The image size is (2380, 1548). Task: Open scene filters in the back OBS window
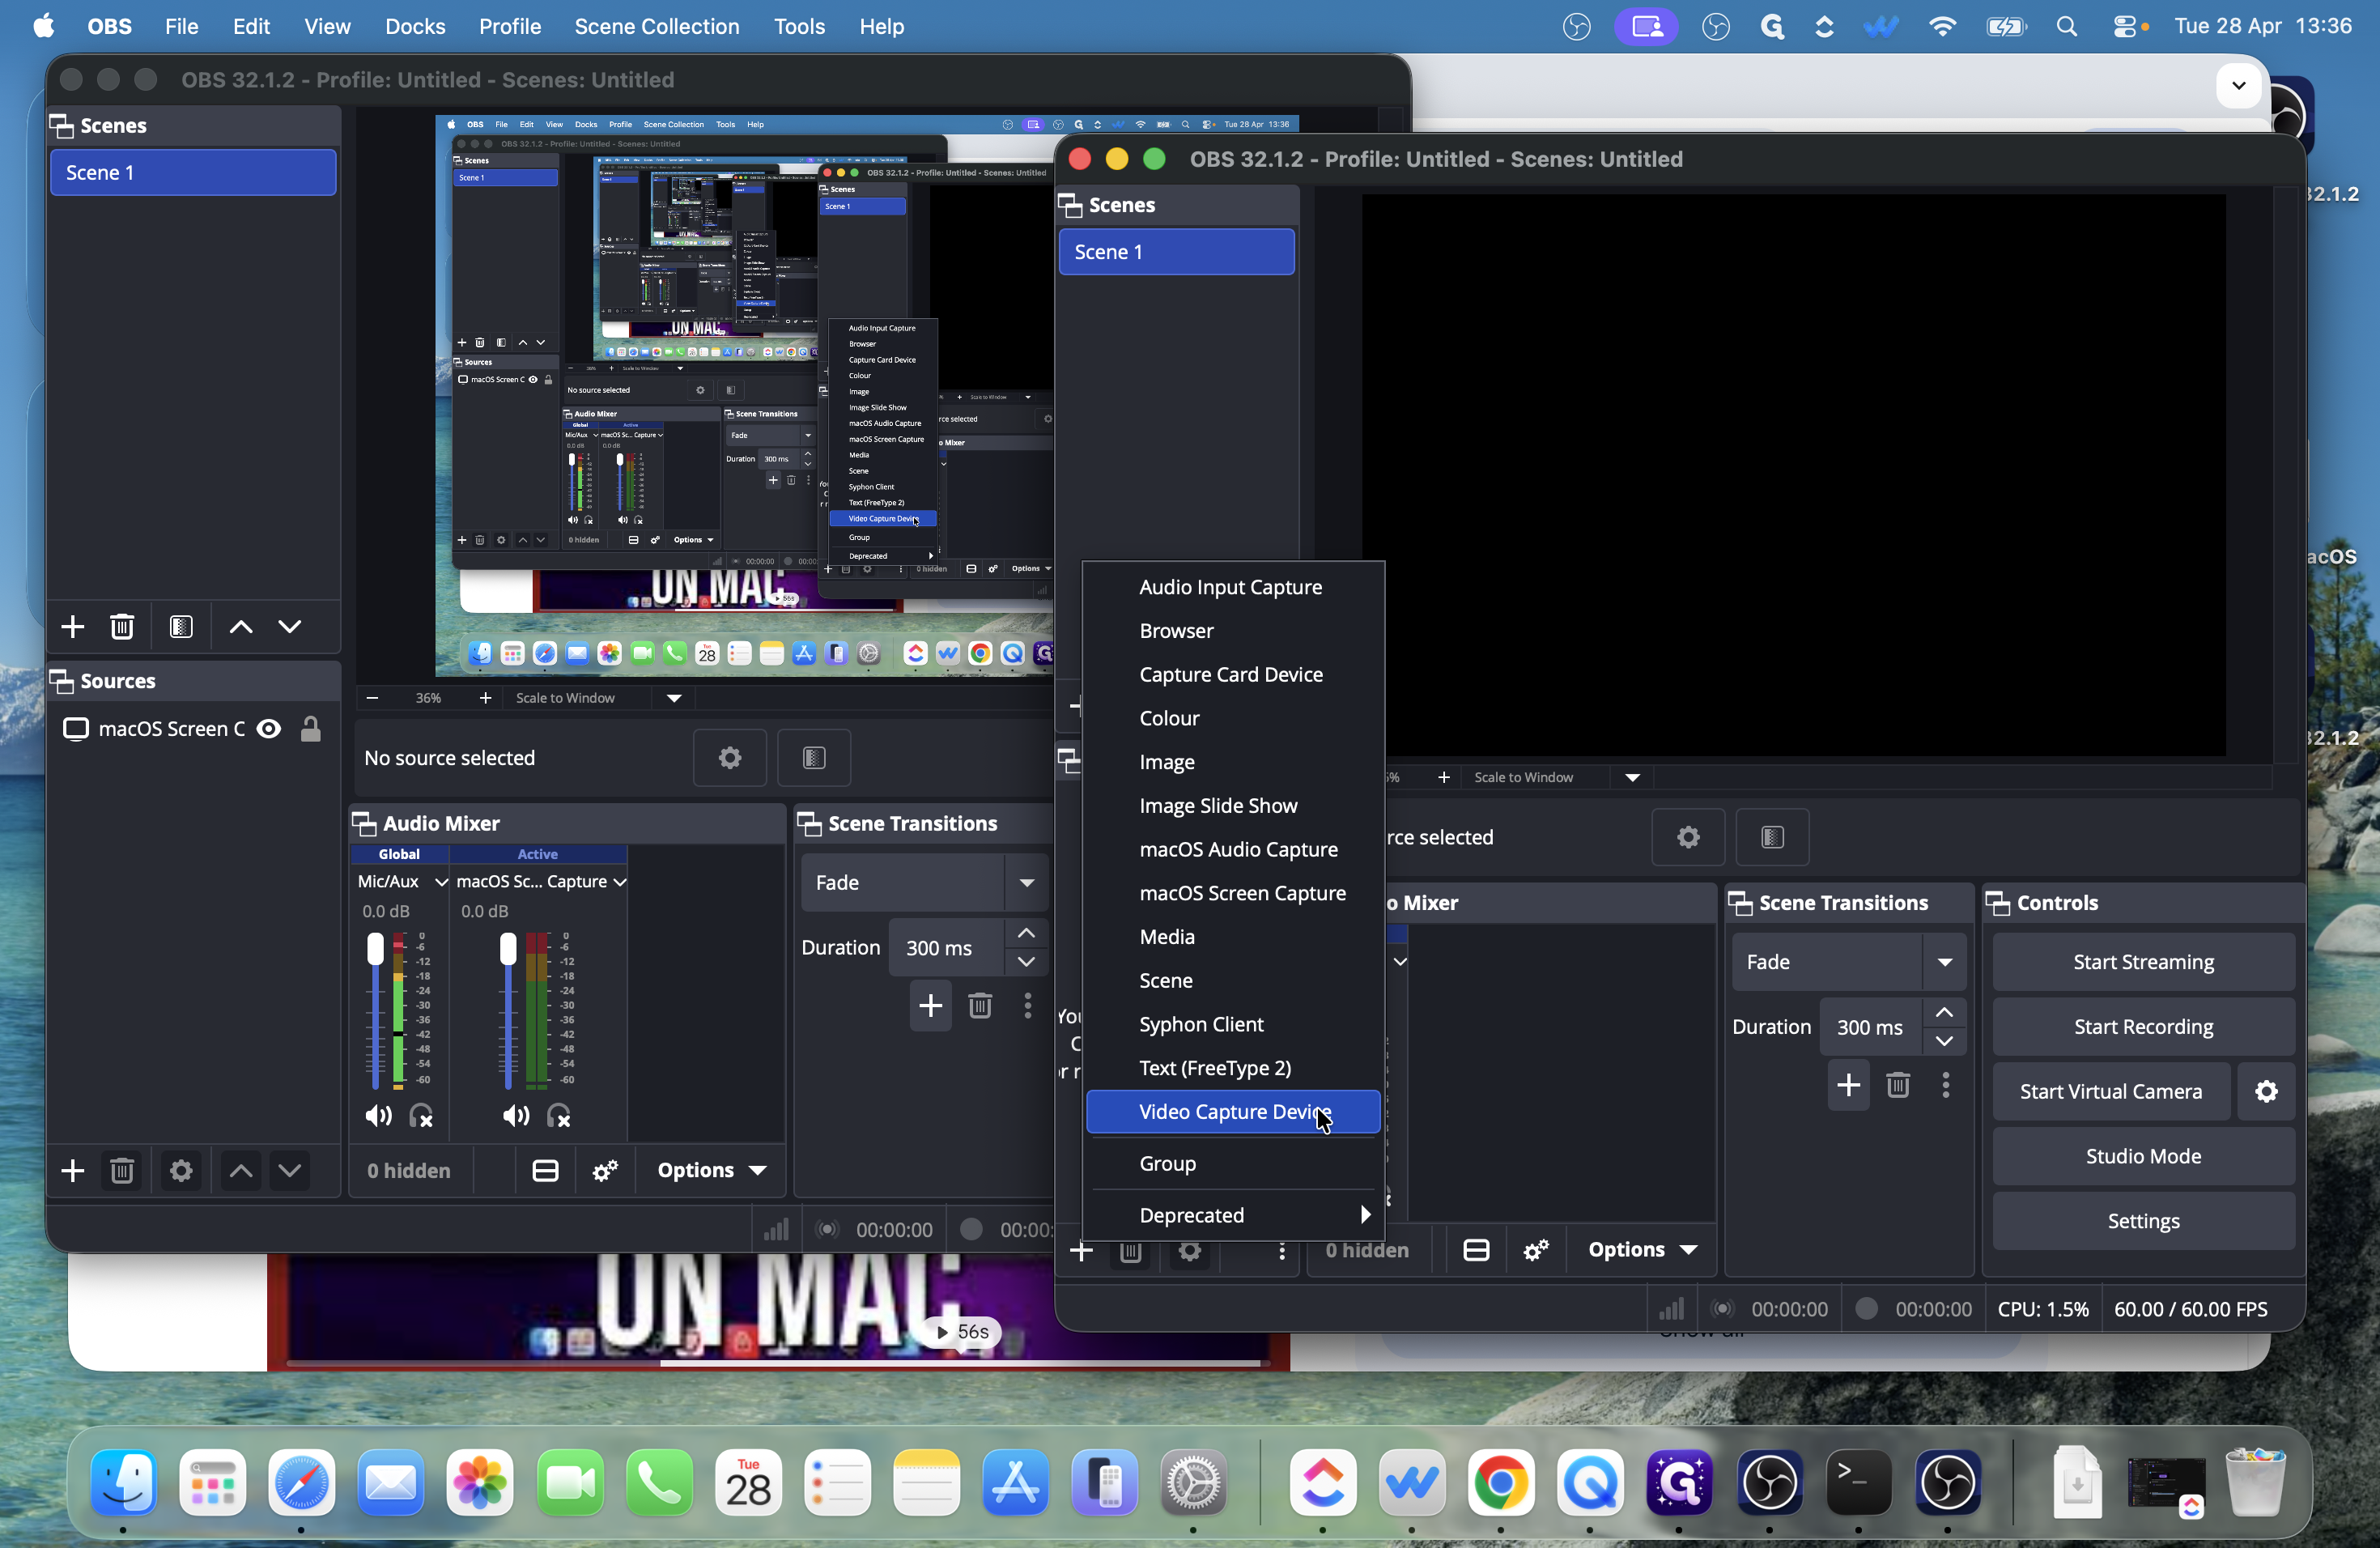(x=181, y=627)
